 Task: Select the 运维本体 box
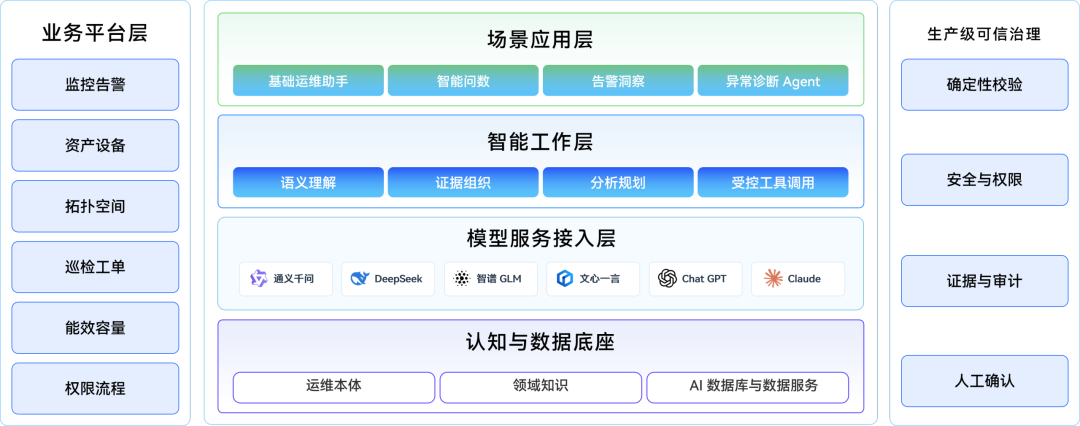334,387
